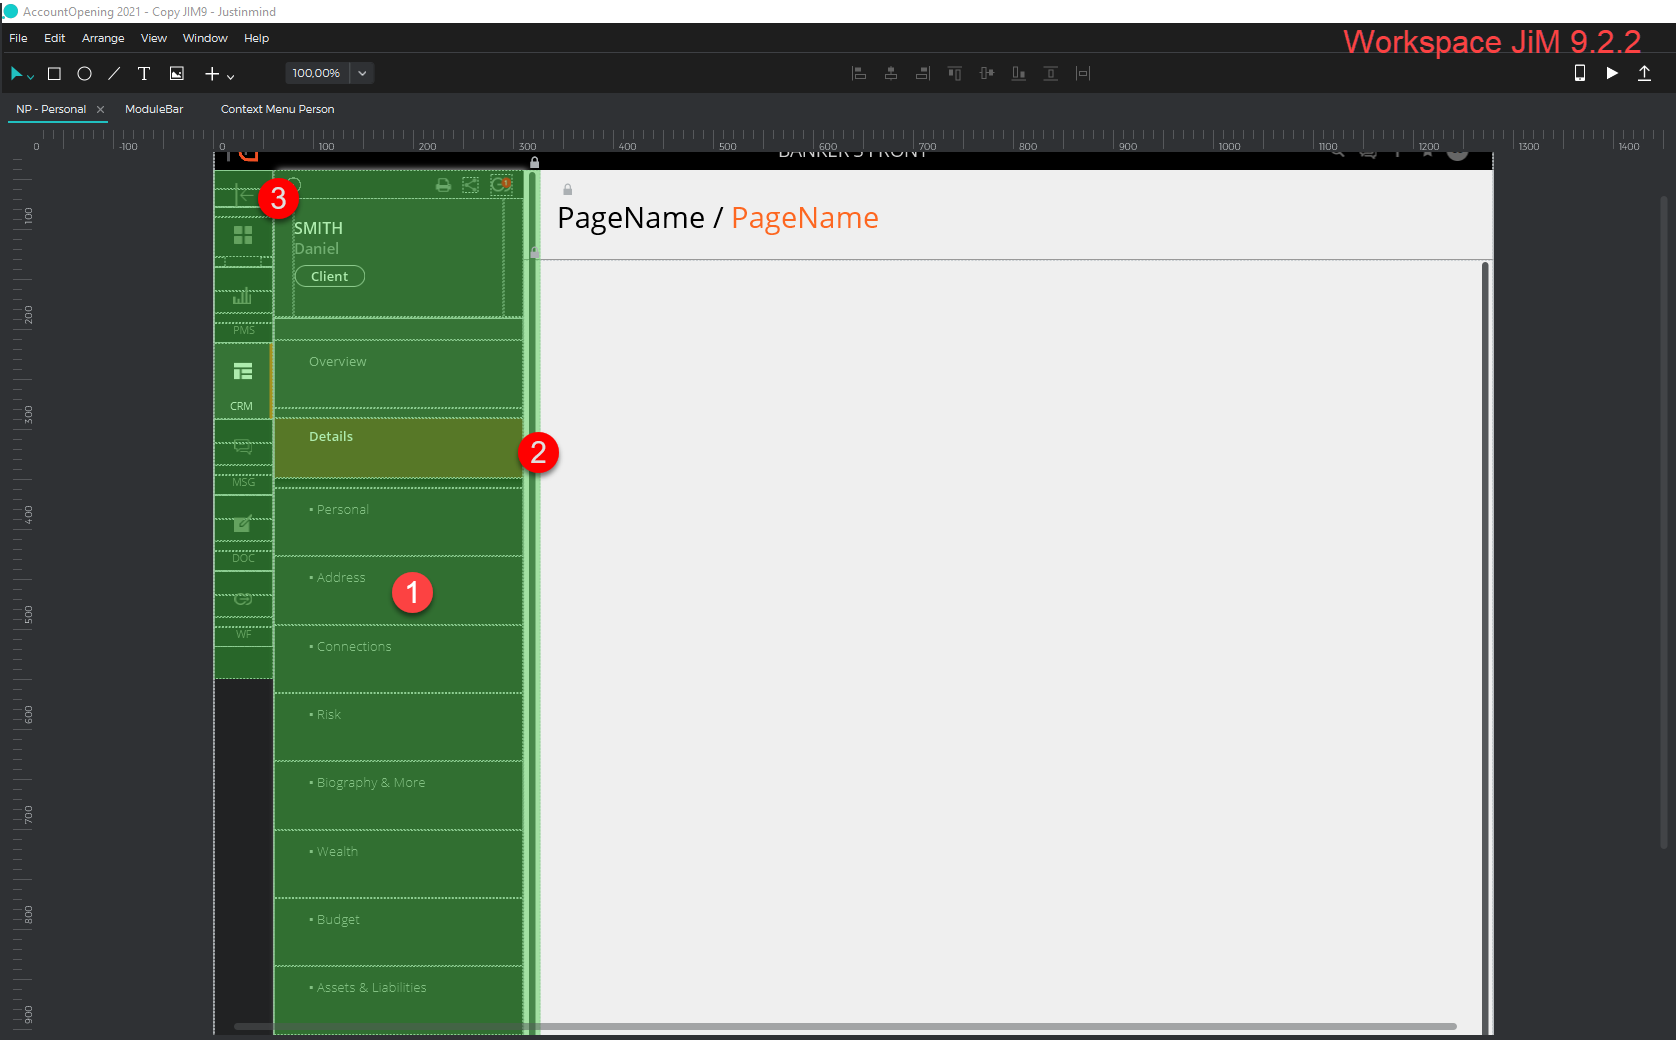1676x1040 pixels.
Task: Switch to Context Menu Person tab
Action: coord(277,109)
